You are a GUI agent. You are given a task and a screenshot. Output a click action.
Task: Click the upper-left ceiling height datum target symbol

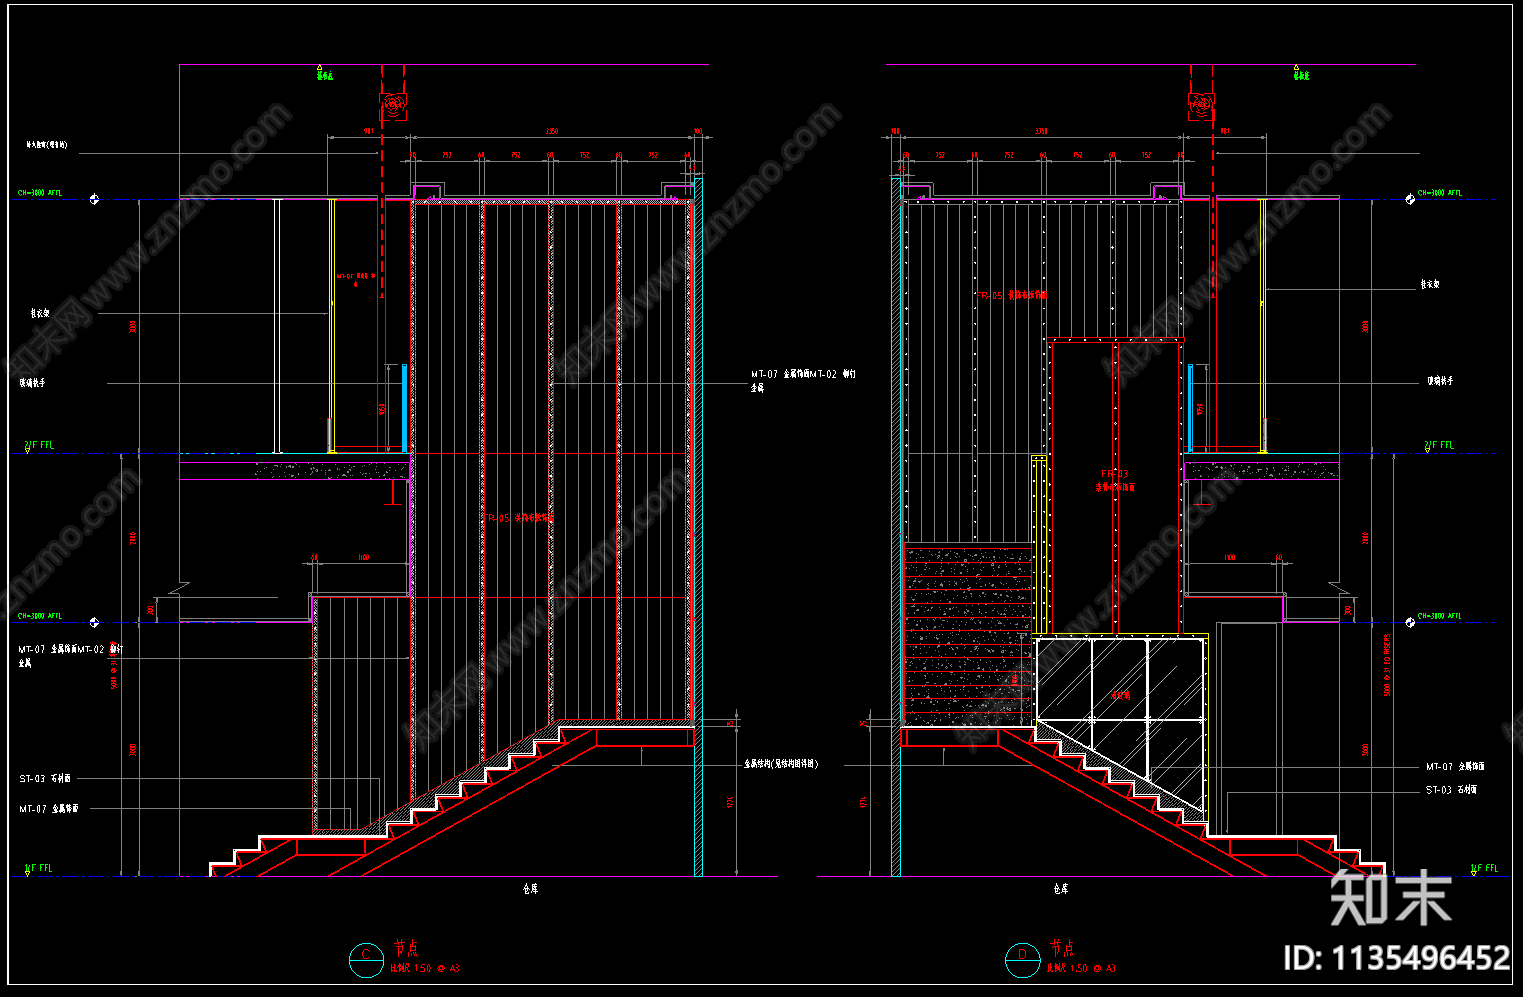tap(94, 199)
